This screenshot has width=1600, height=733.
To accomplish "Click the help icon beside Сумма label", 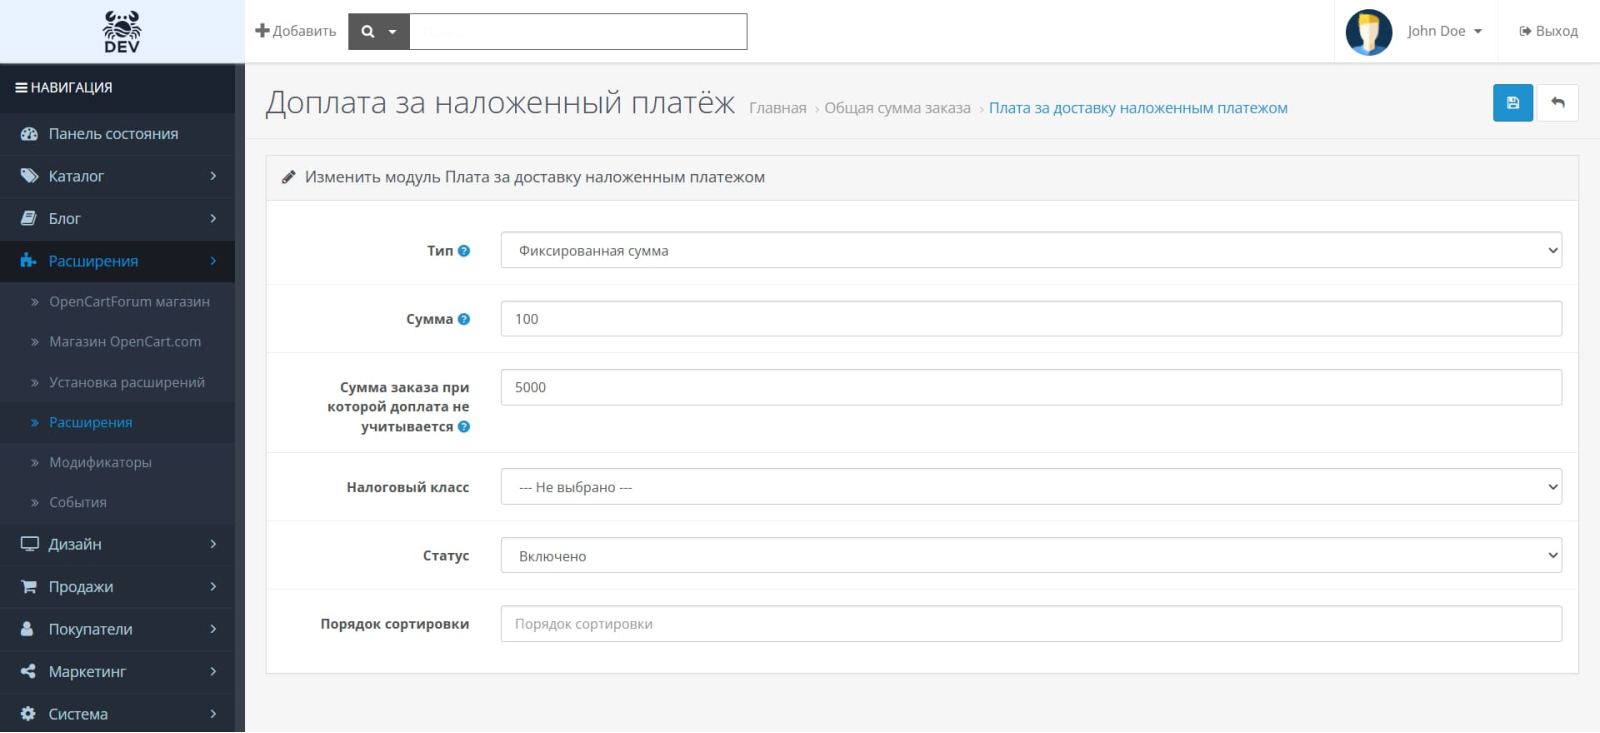I will [x=464, y=319].
